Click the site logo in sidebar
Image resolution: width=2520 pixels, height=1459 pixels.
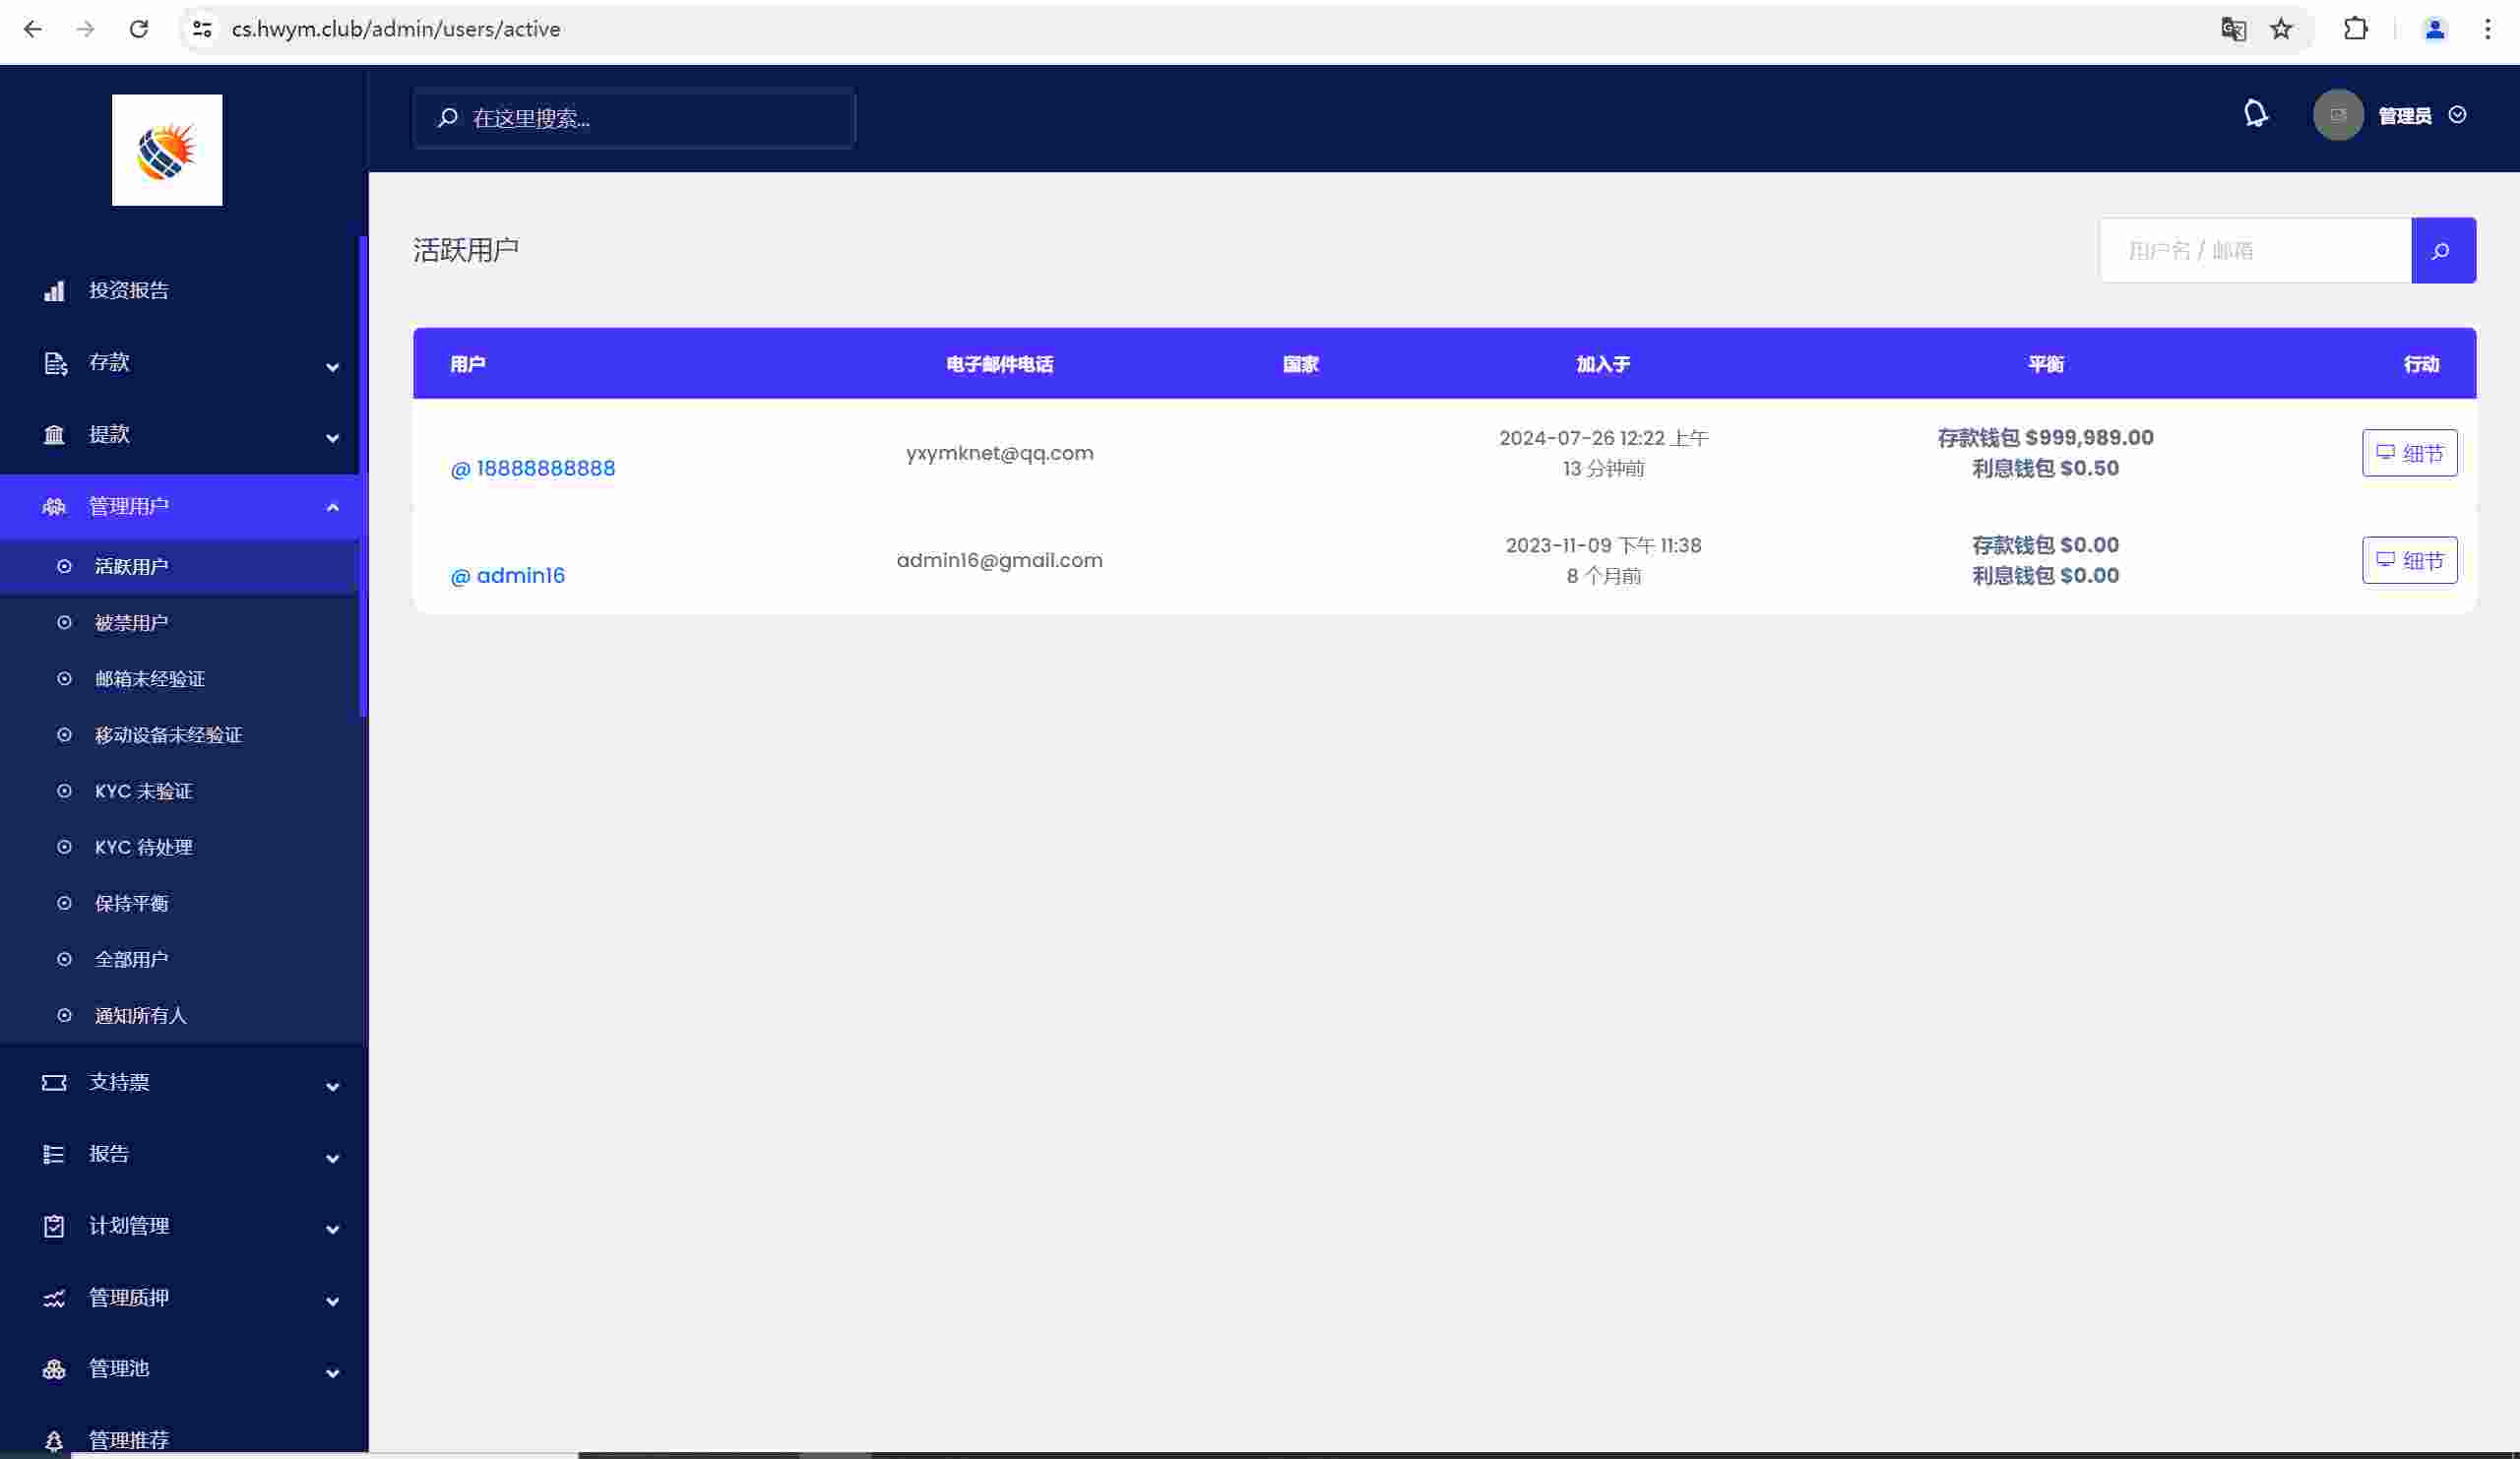[167, 150]
